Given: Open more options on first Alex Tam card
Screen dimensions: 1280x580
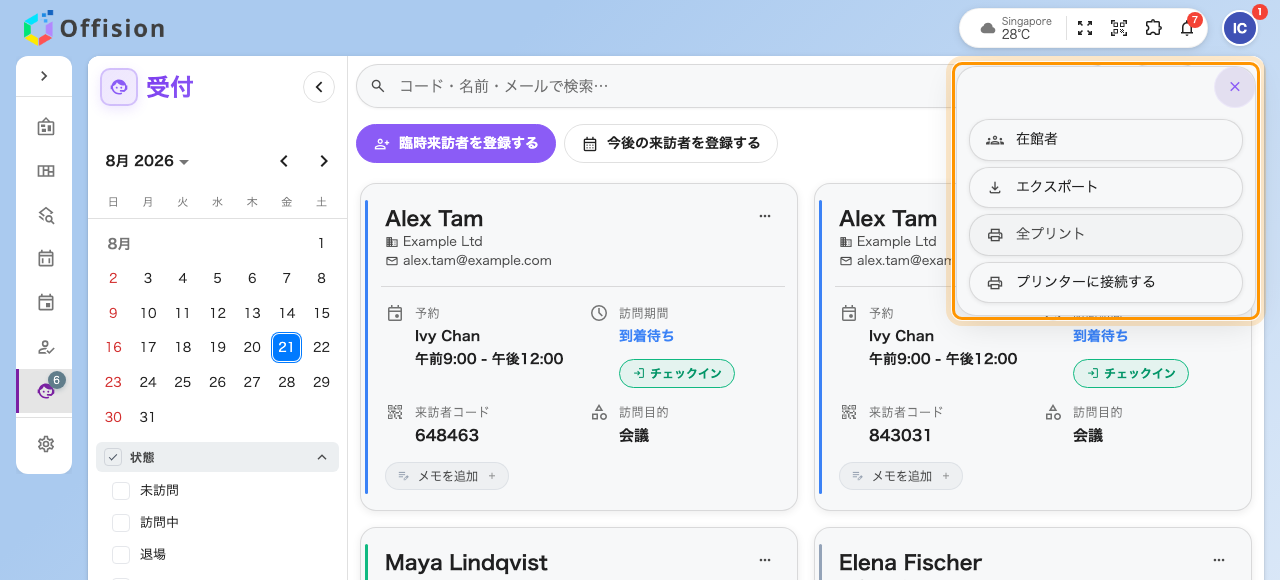Looking at the screenshot, I should [765, 215].
